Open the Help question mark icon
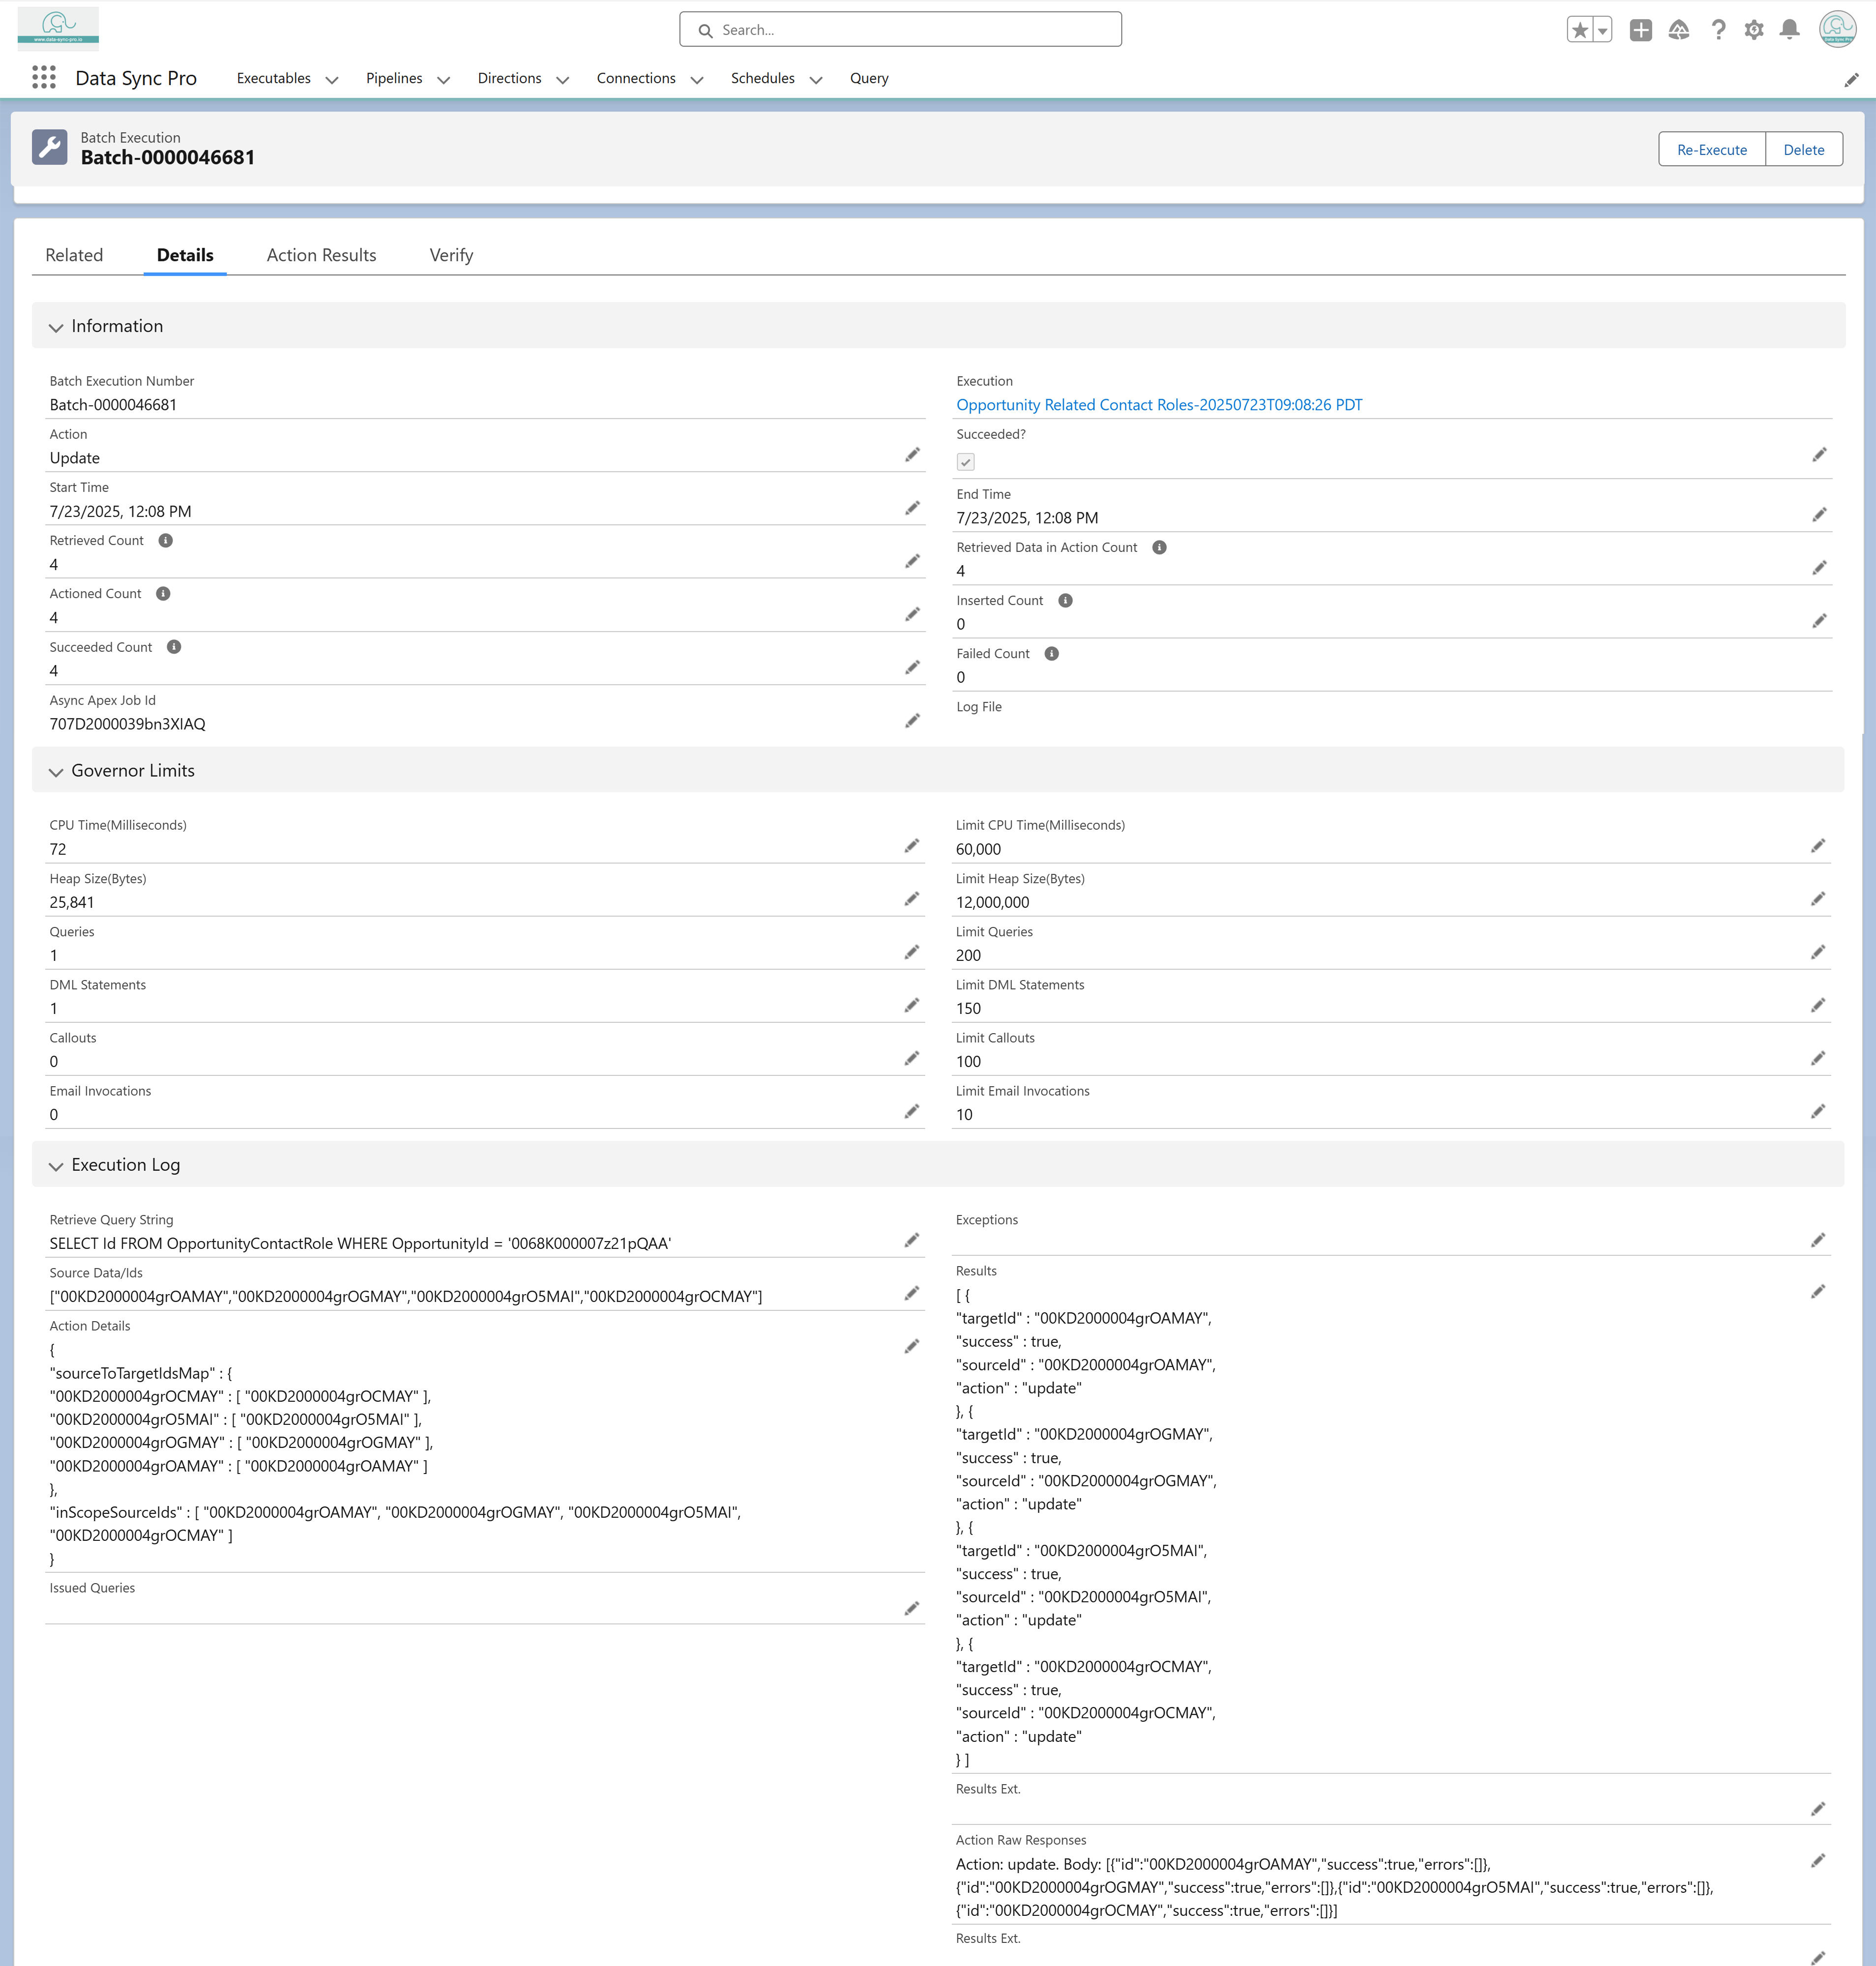 (x=1717, y=30)
